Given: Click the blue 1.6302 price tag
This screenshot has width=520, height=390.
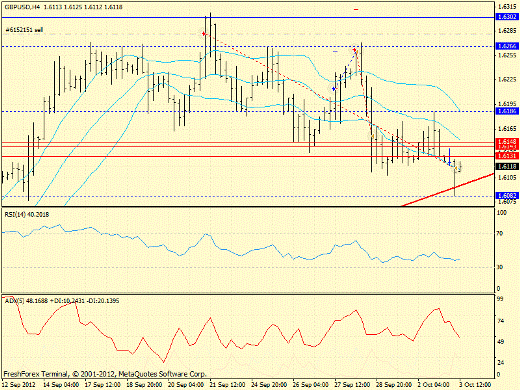Looking at the screenshot, I should (507, 17).
